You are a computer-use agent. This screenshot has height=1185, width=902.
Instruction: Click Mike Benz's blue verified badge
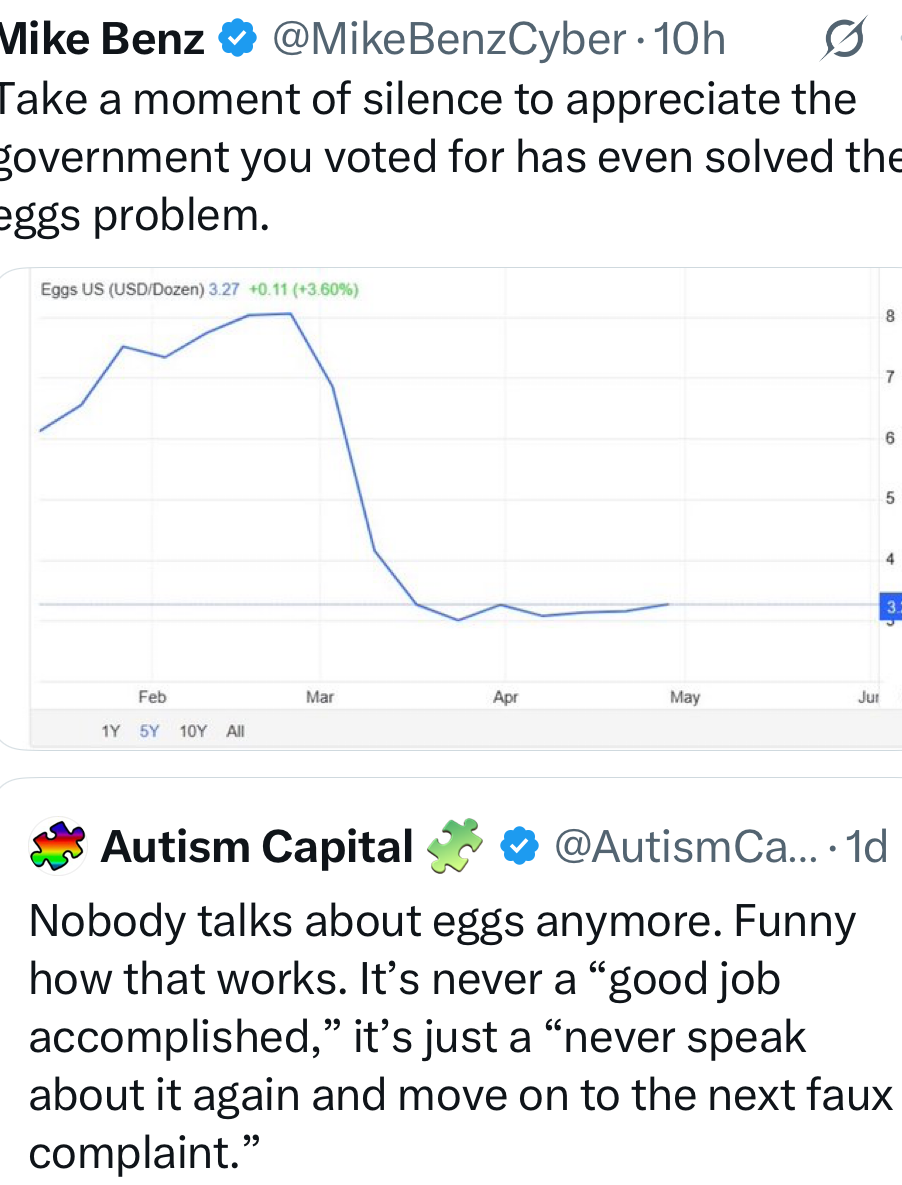coord(235,39)
